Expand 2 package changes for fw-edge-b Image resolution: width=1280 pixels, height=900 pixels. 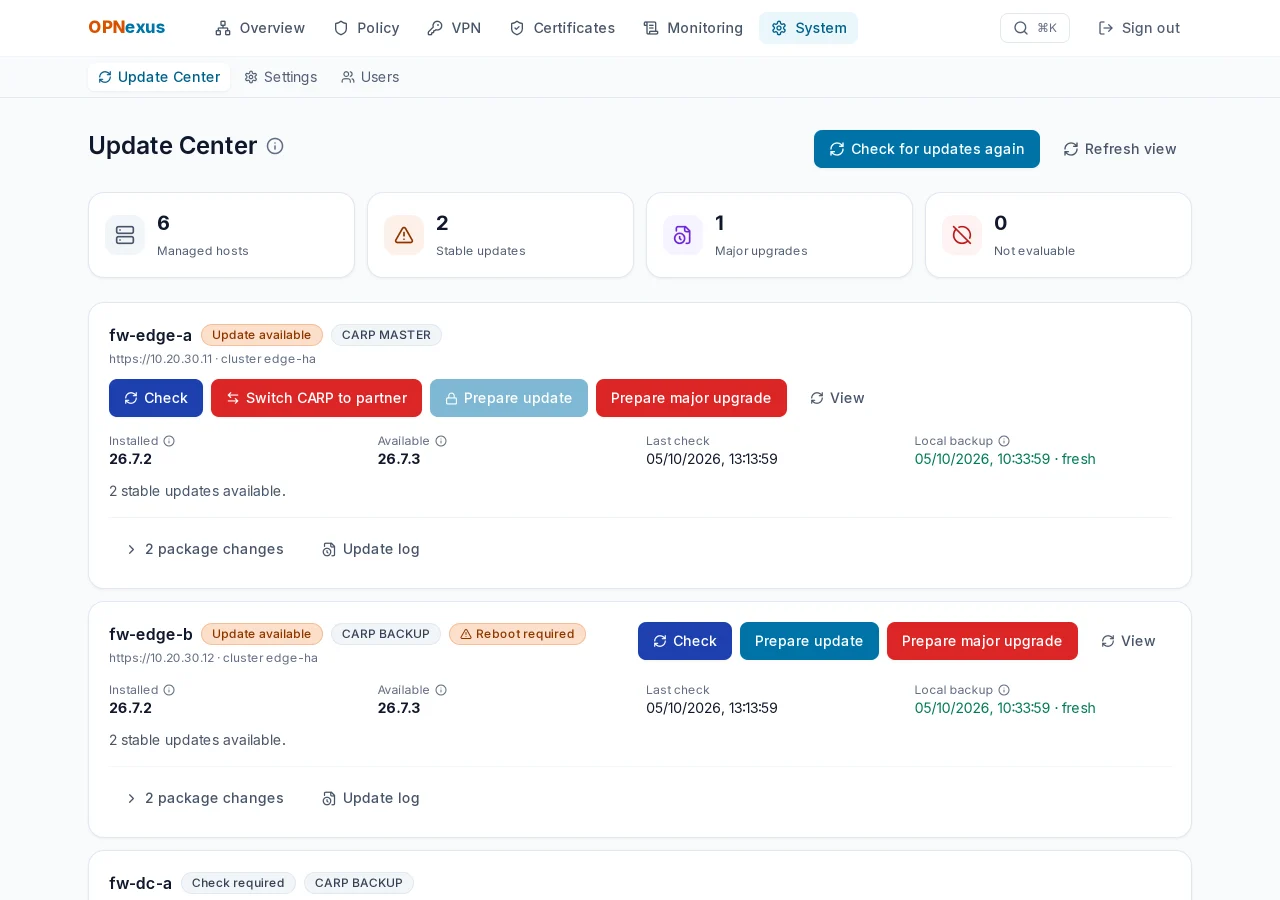(x=205, y=798)
